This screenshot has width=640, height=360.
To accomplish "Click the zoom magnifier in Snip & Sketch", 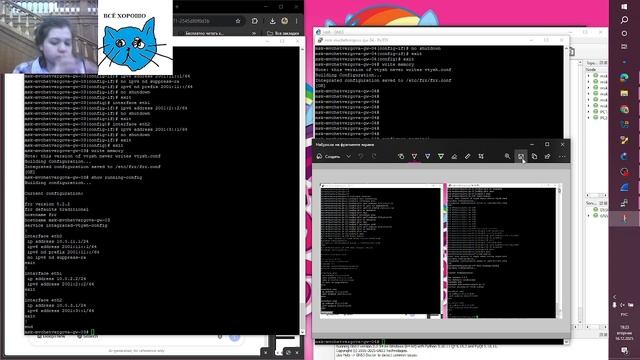I will [x=507, y=156].
